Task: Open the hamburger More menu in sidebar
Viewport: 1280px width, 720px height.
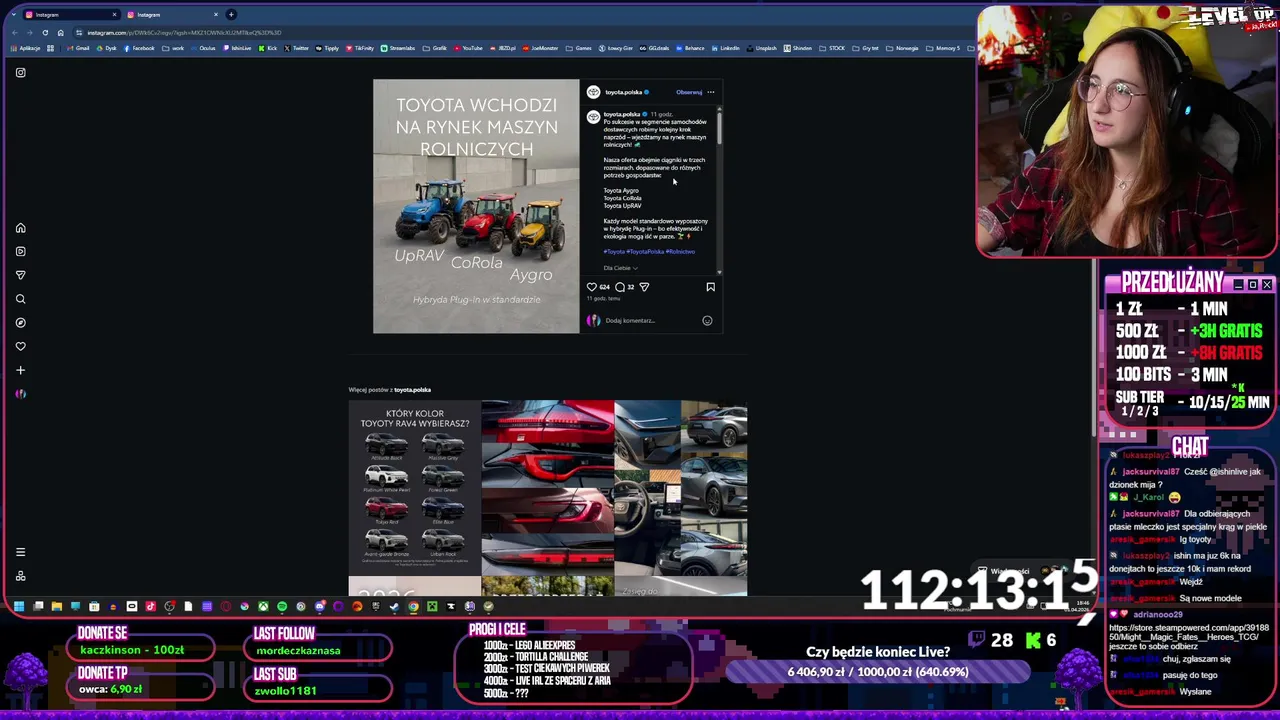Action: 20,552
